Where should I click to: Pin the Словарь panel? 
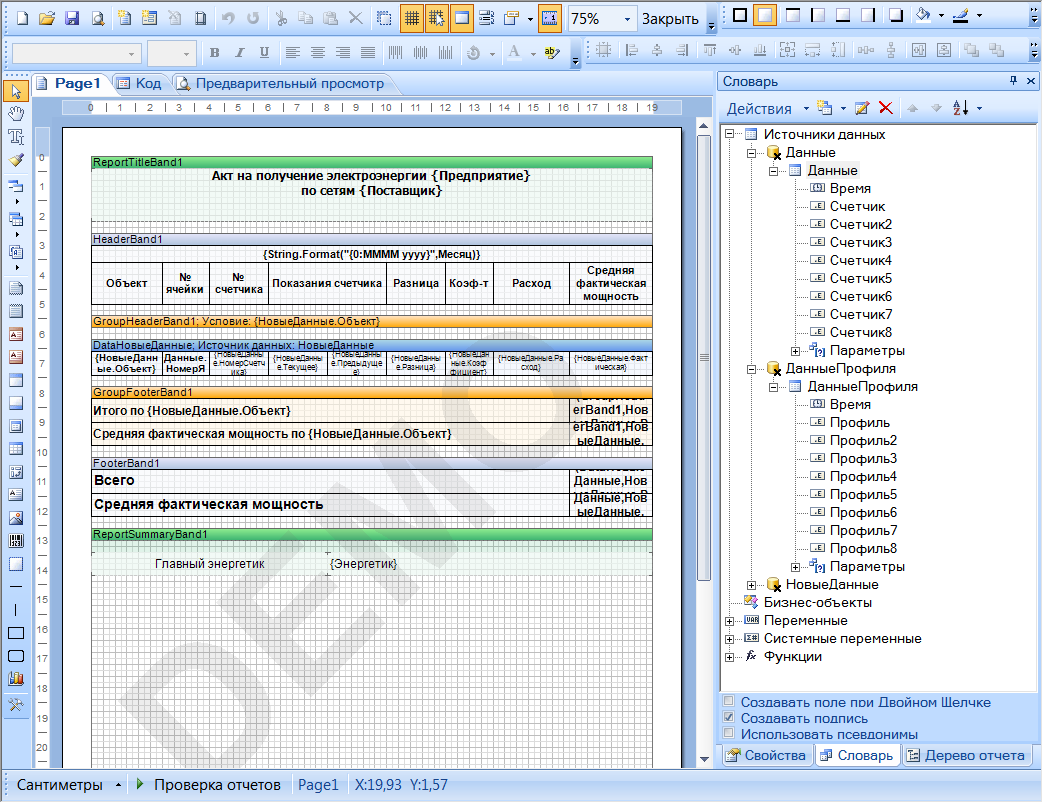1013,80
